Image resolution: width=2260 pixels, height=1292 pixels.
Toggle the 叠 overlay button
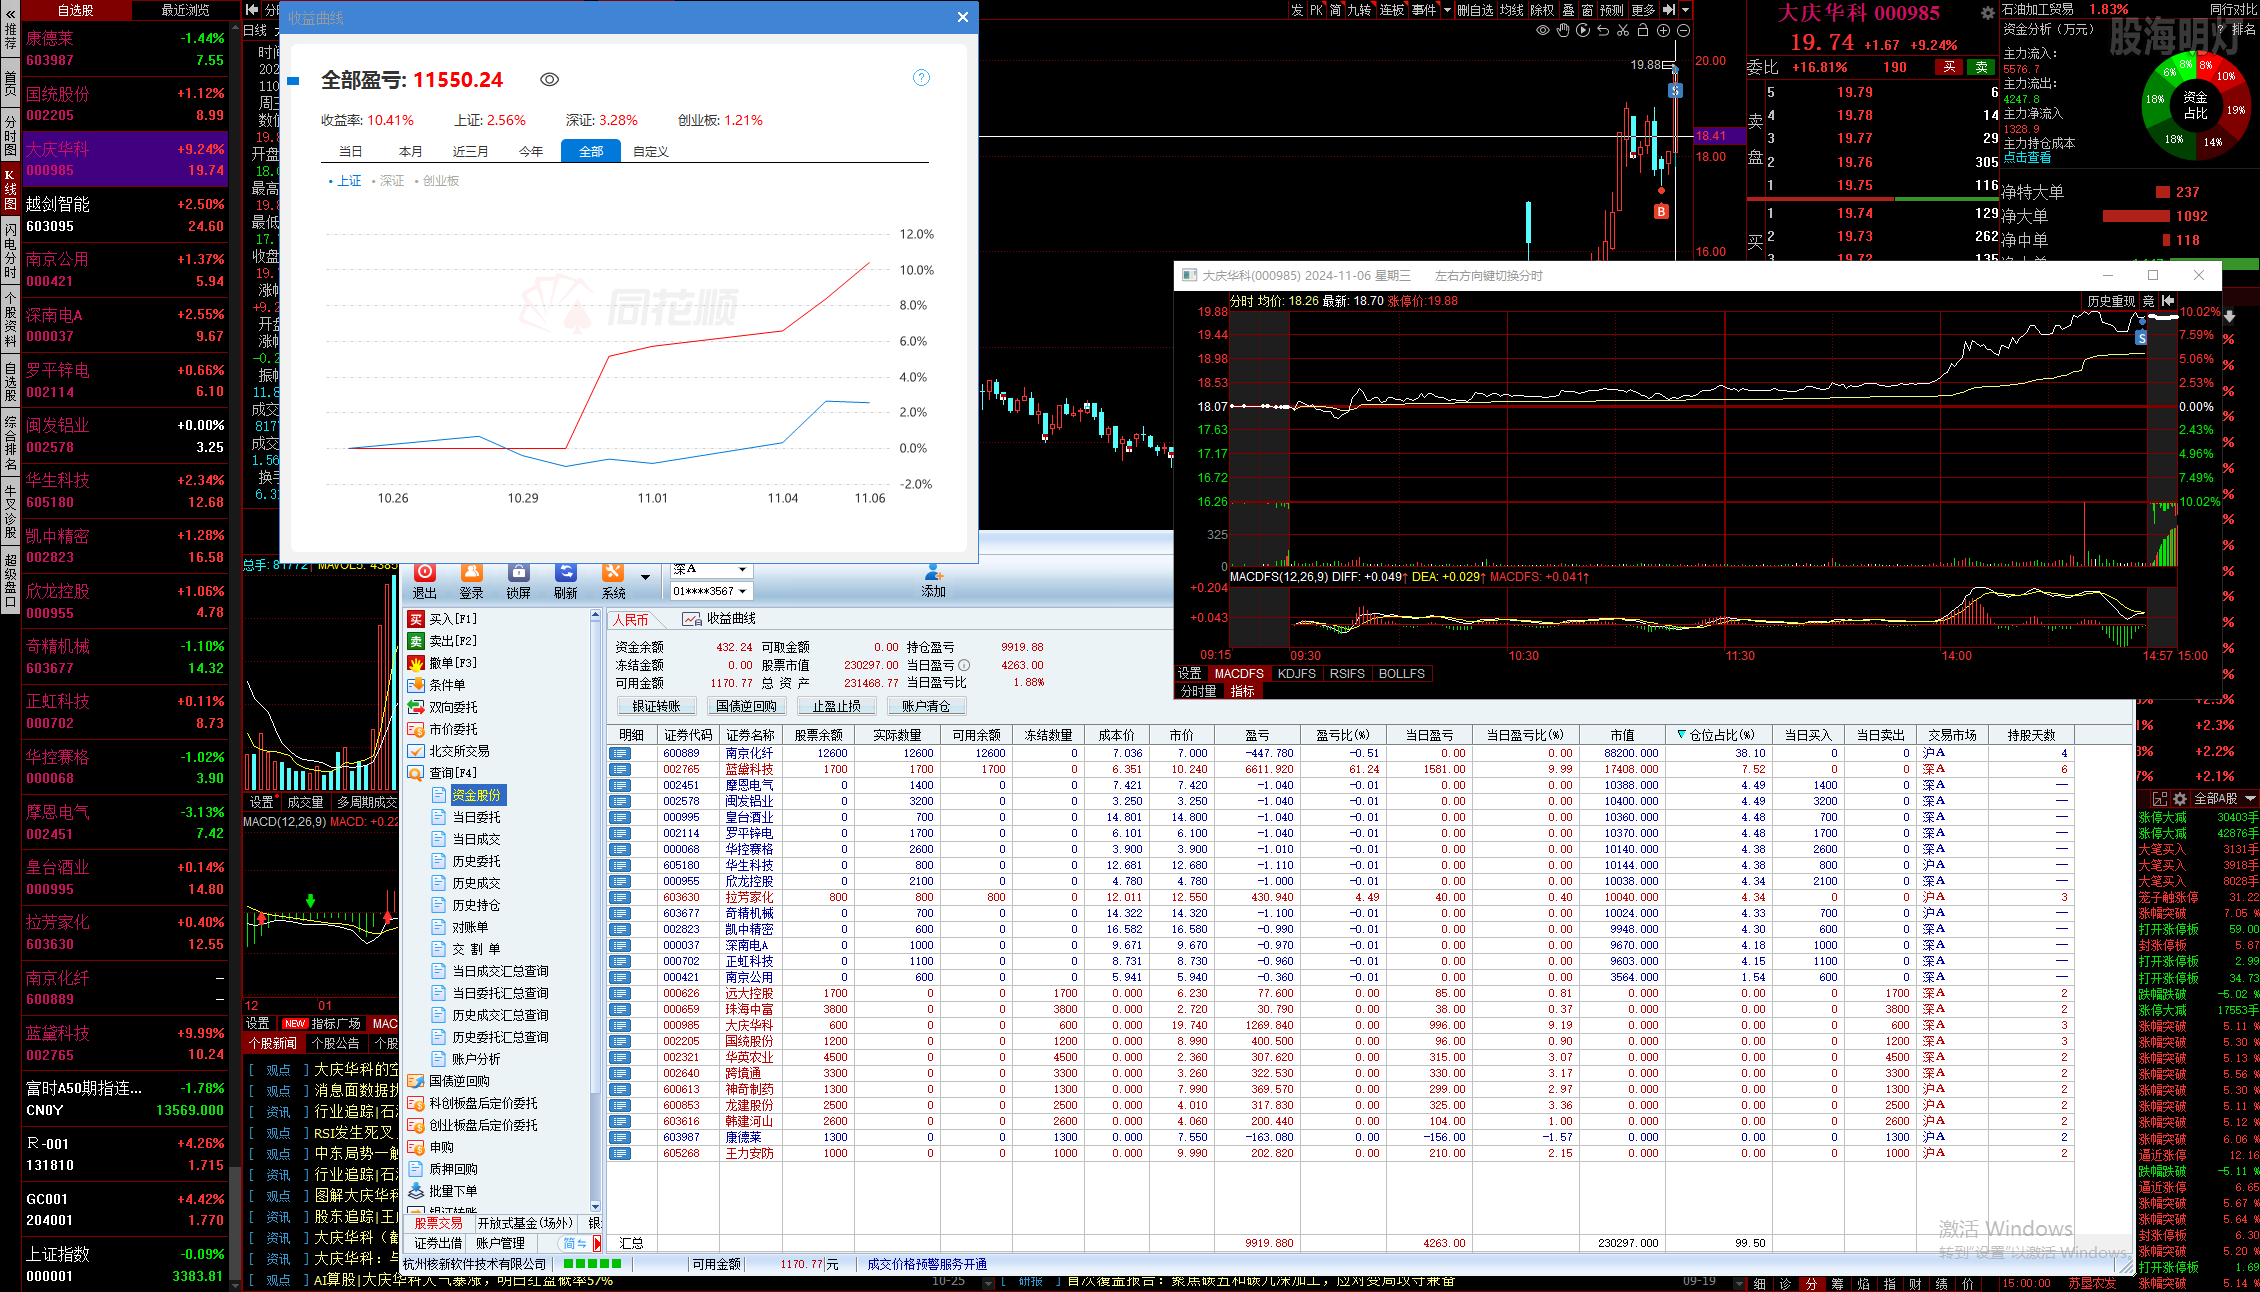(1568, 10)
